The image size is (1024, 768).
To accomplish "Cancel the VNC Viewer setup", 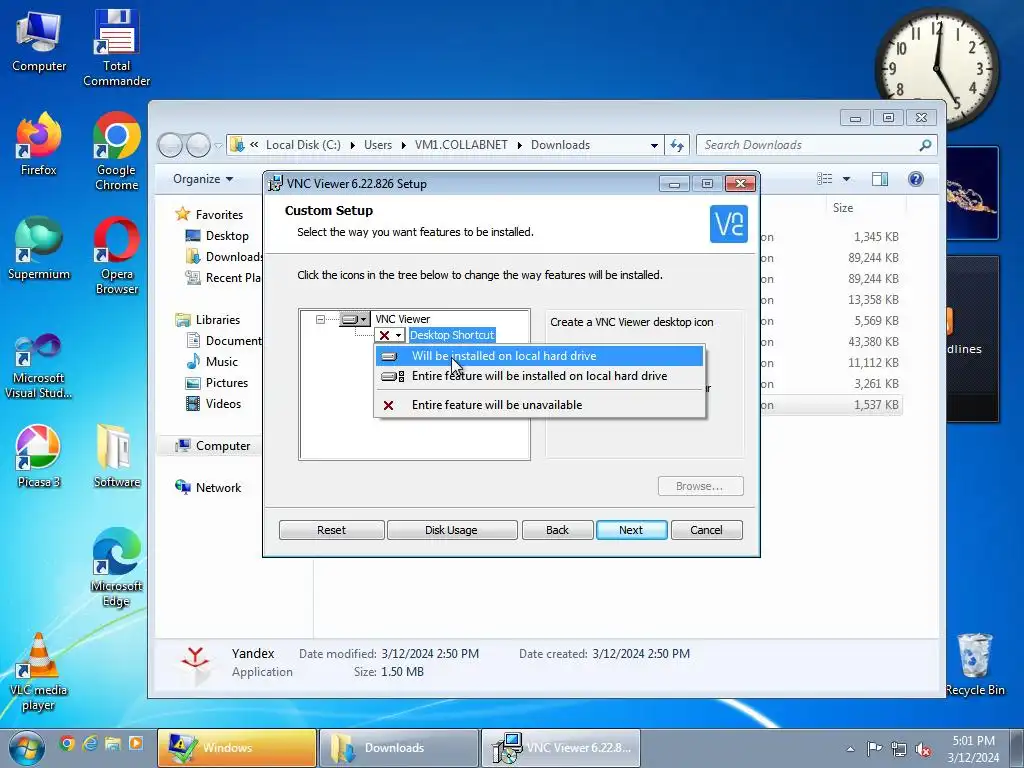I will pyautogui.click(x=707, y=530).
